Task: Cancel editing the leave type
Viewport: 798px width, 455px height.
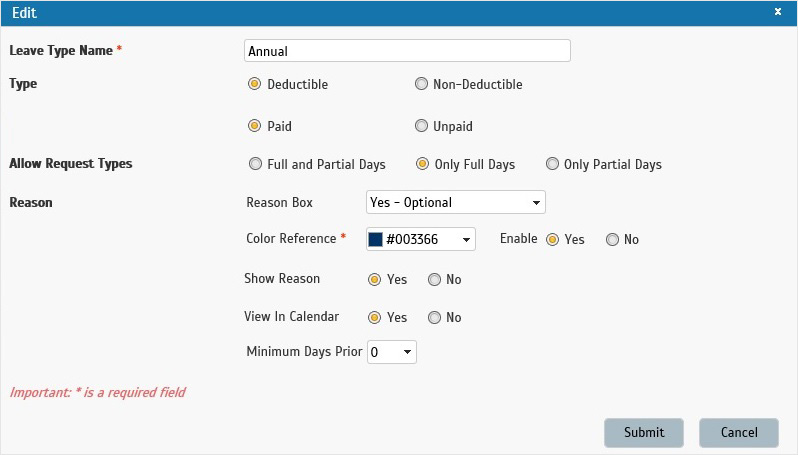Action: click(x=739, y=433)
